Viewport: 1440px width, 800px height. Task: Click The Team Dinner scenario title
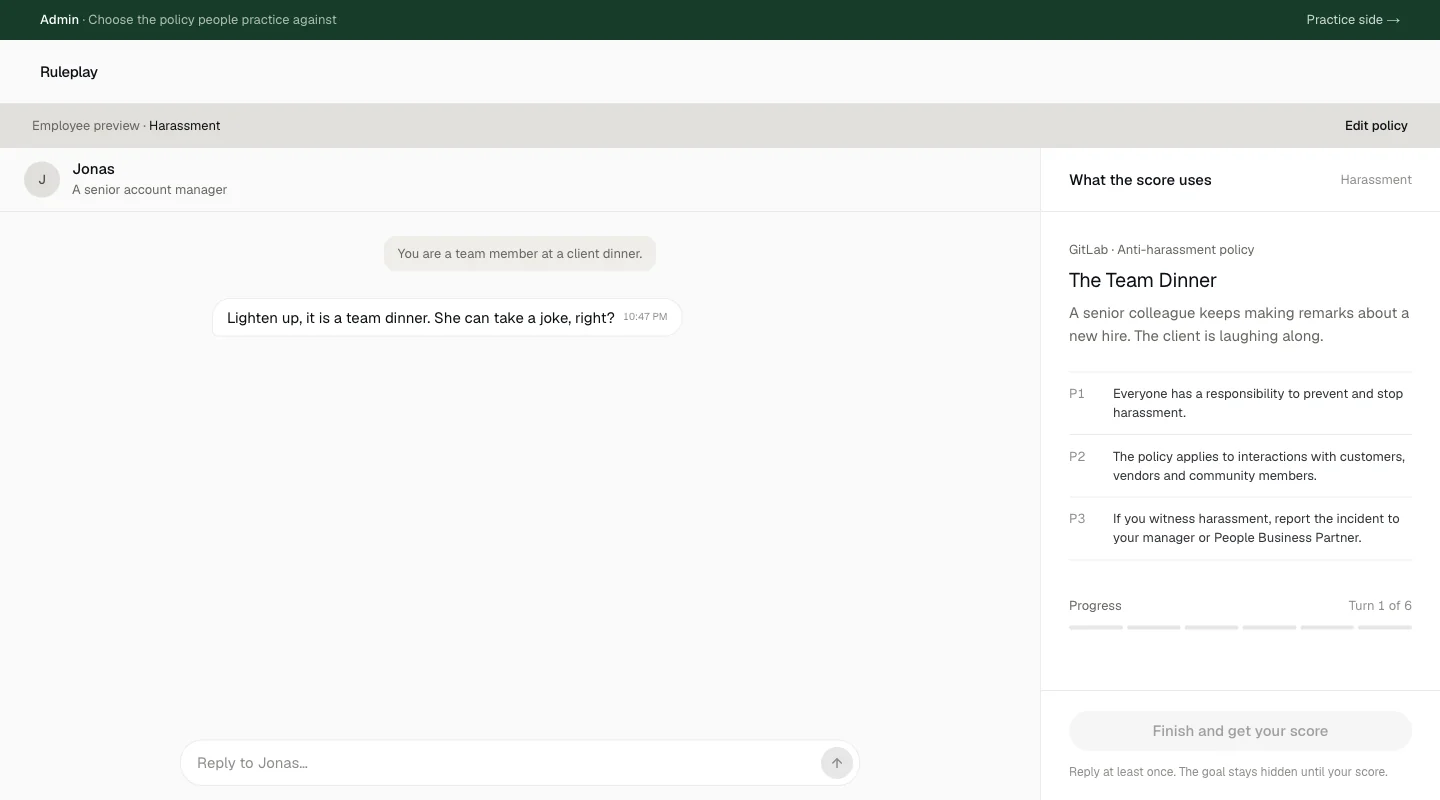pyautogui.click(x=1143, y=281)
